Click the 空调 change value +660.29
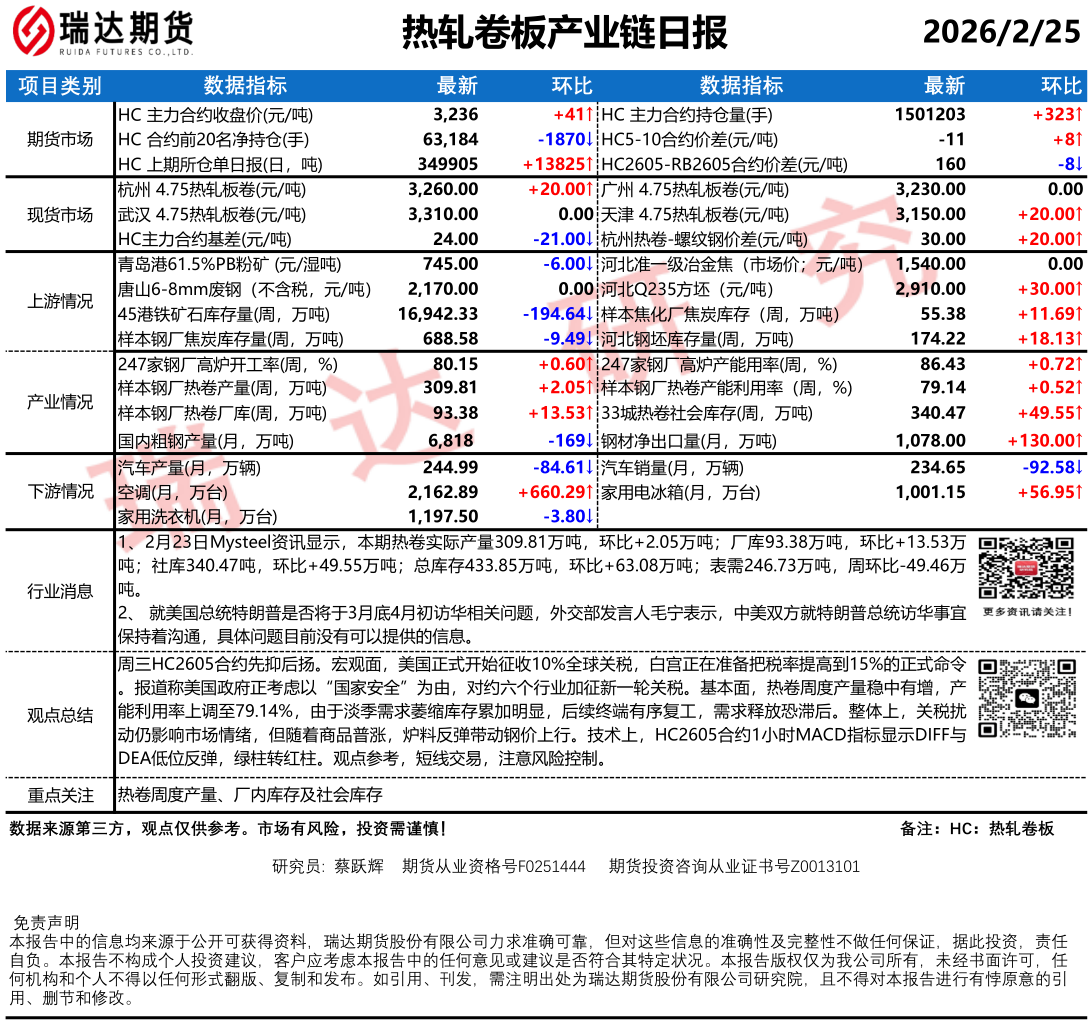This screenshot has width=1092, height=1024. tap(556, 492)
